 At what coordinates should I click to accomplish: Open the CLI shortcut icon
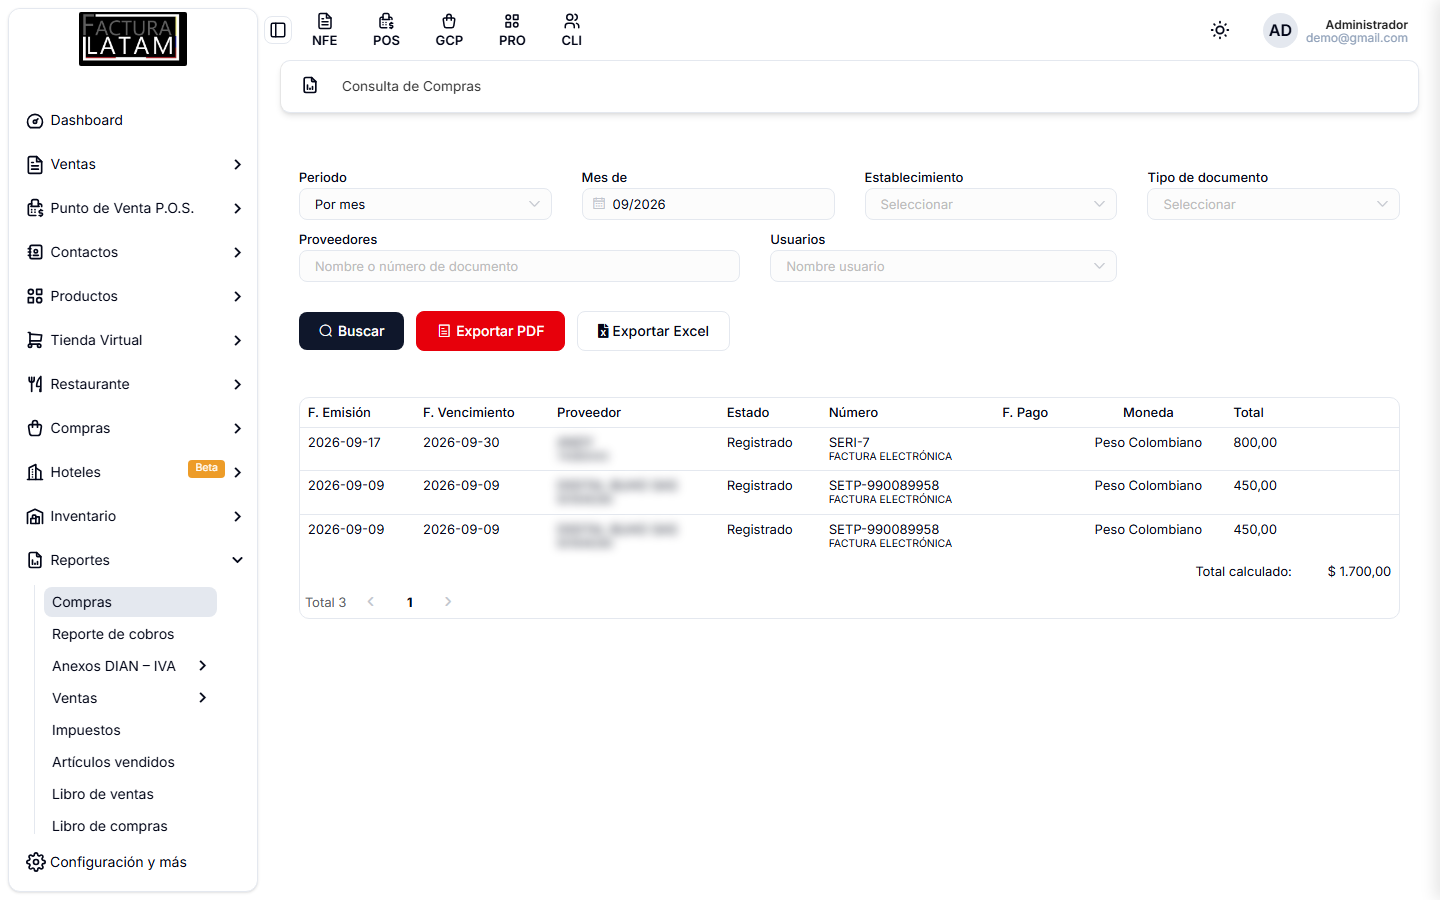(x=572, y=30)
